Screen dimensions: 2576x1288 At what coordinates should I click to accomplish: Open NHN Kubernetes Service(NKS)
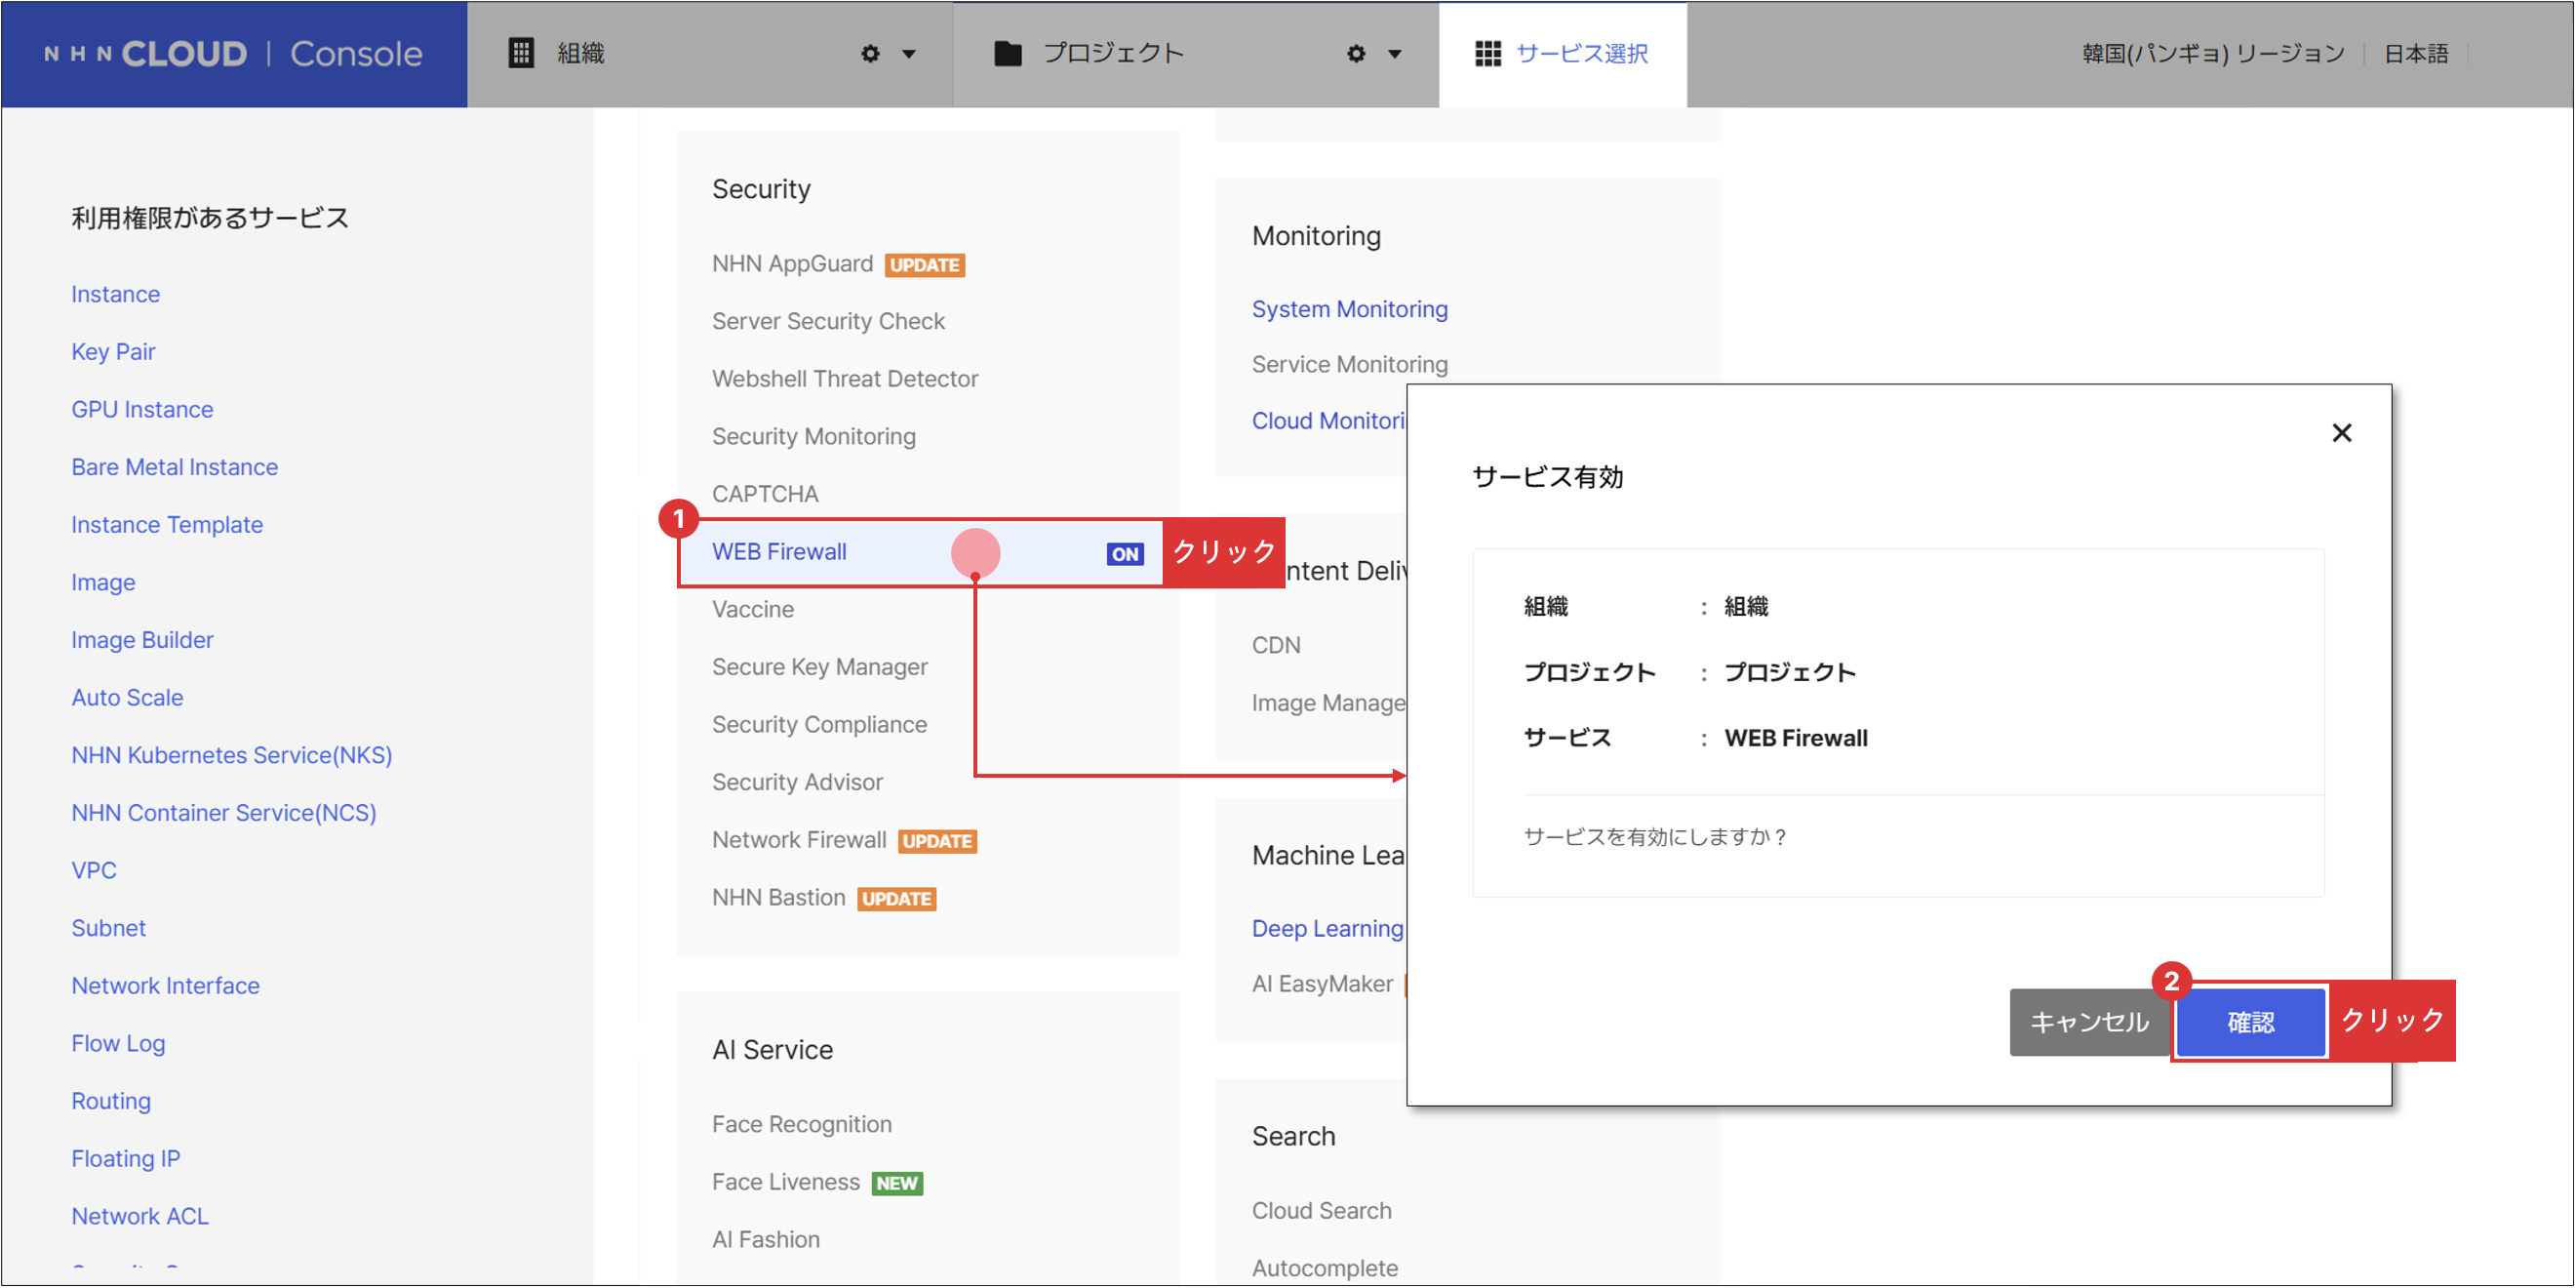pos(231,756)
